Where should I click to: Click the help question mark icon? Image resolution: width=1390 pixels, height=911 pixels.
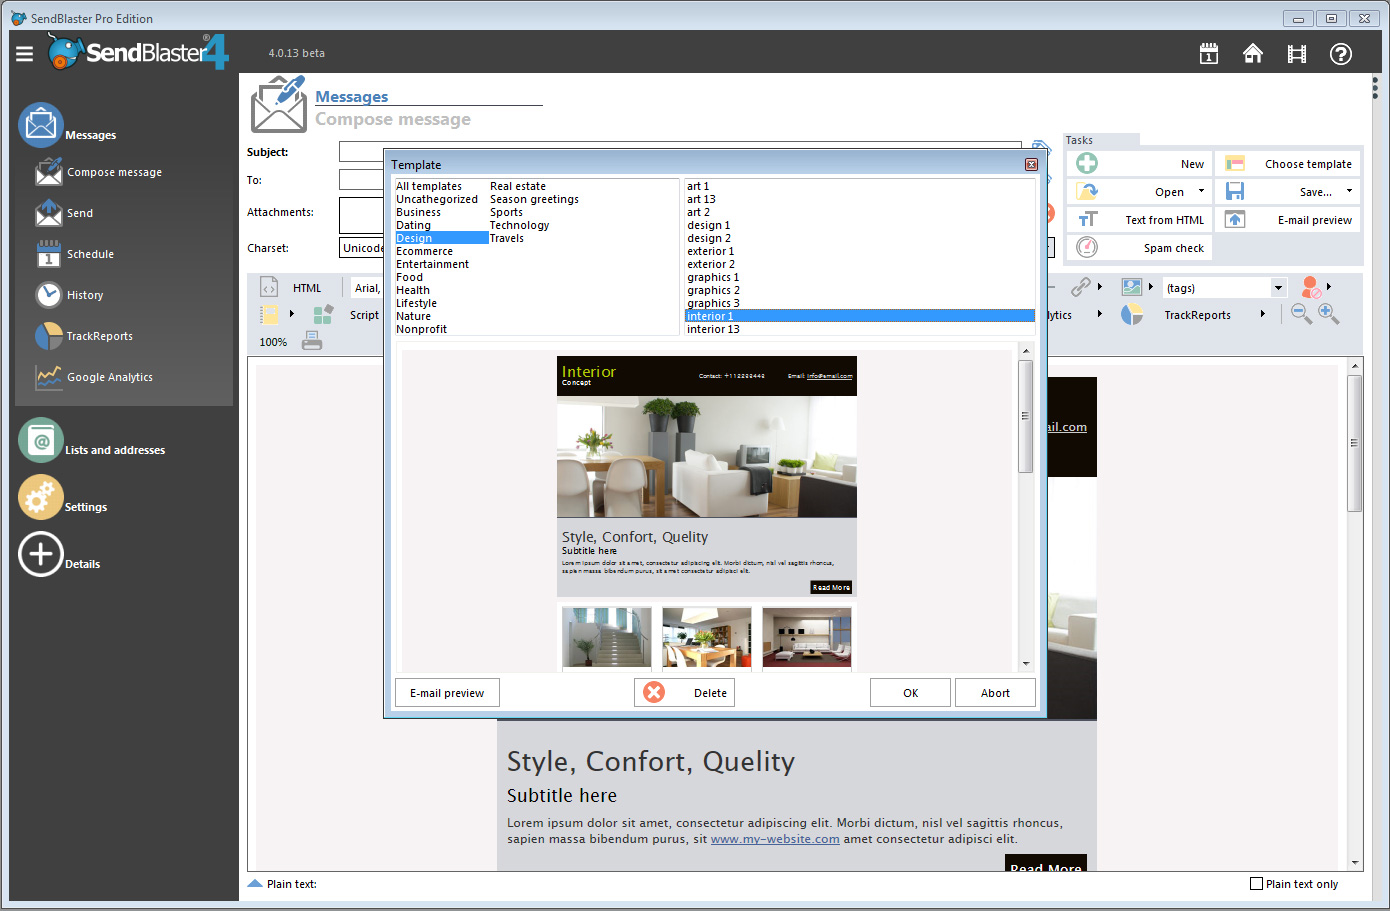[1341, 54]
